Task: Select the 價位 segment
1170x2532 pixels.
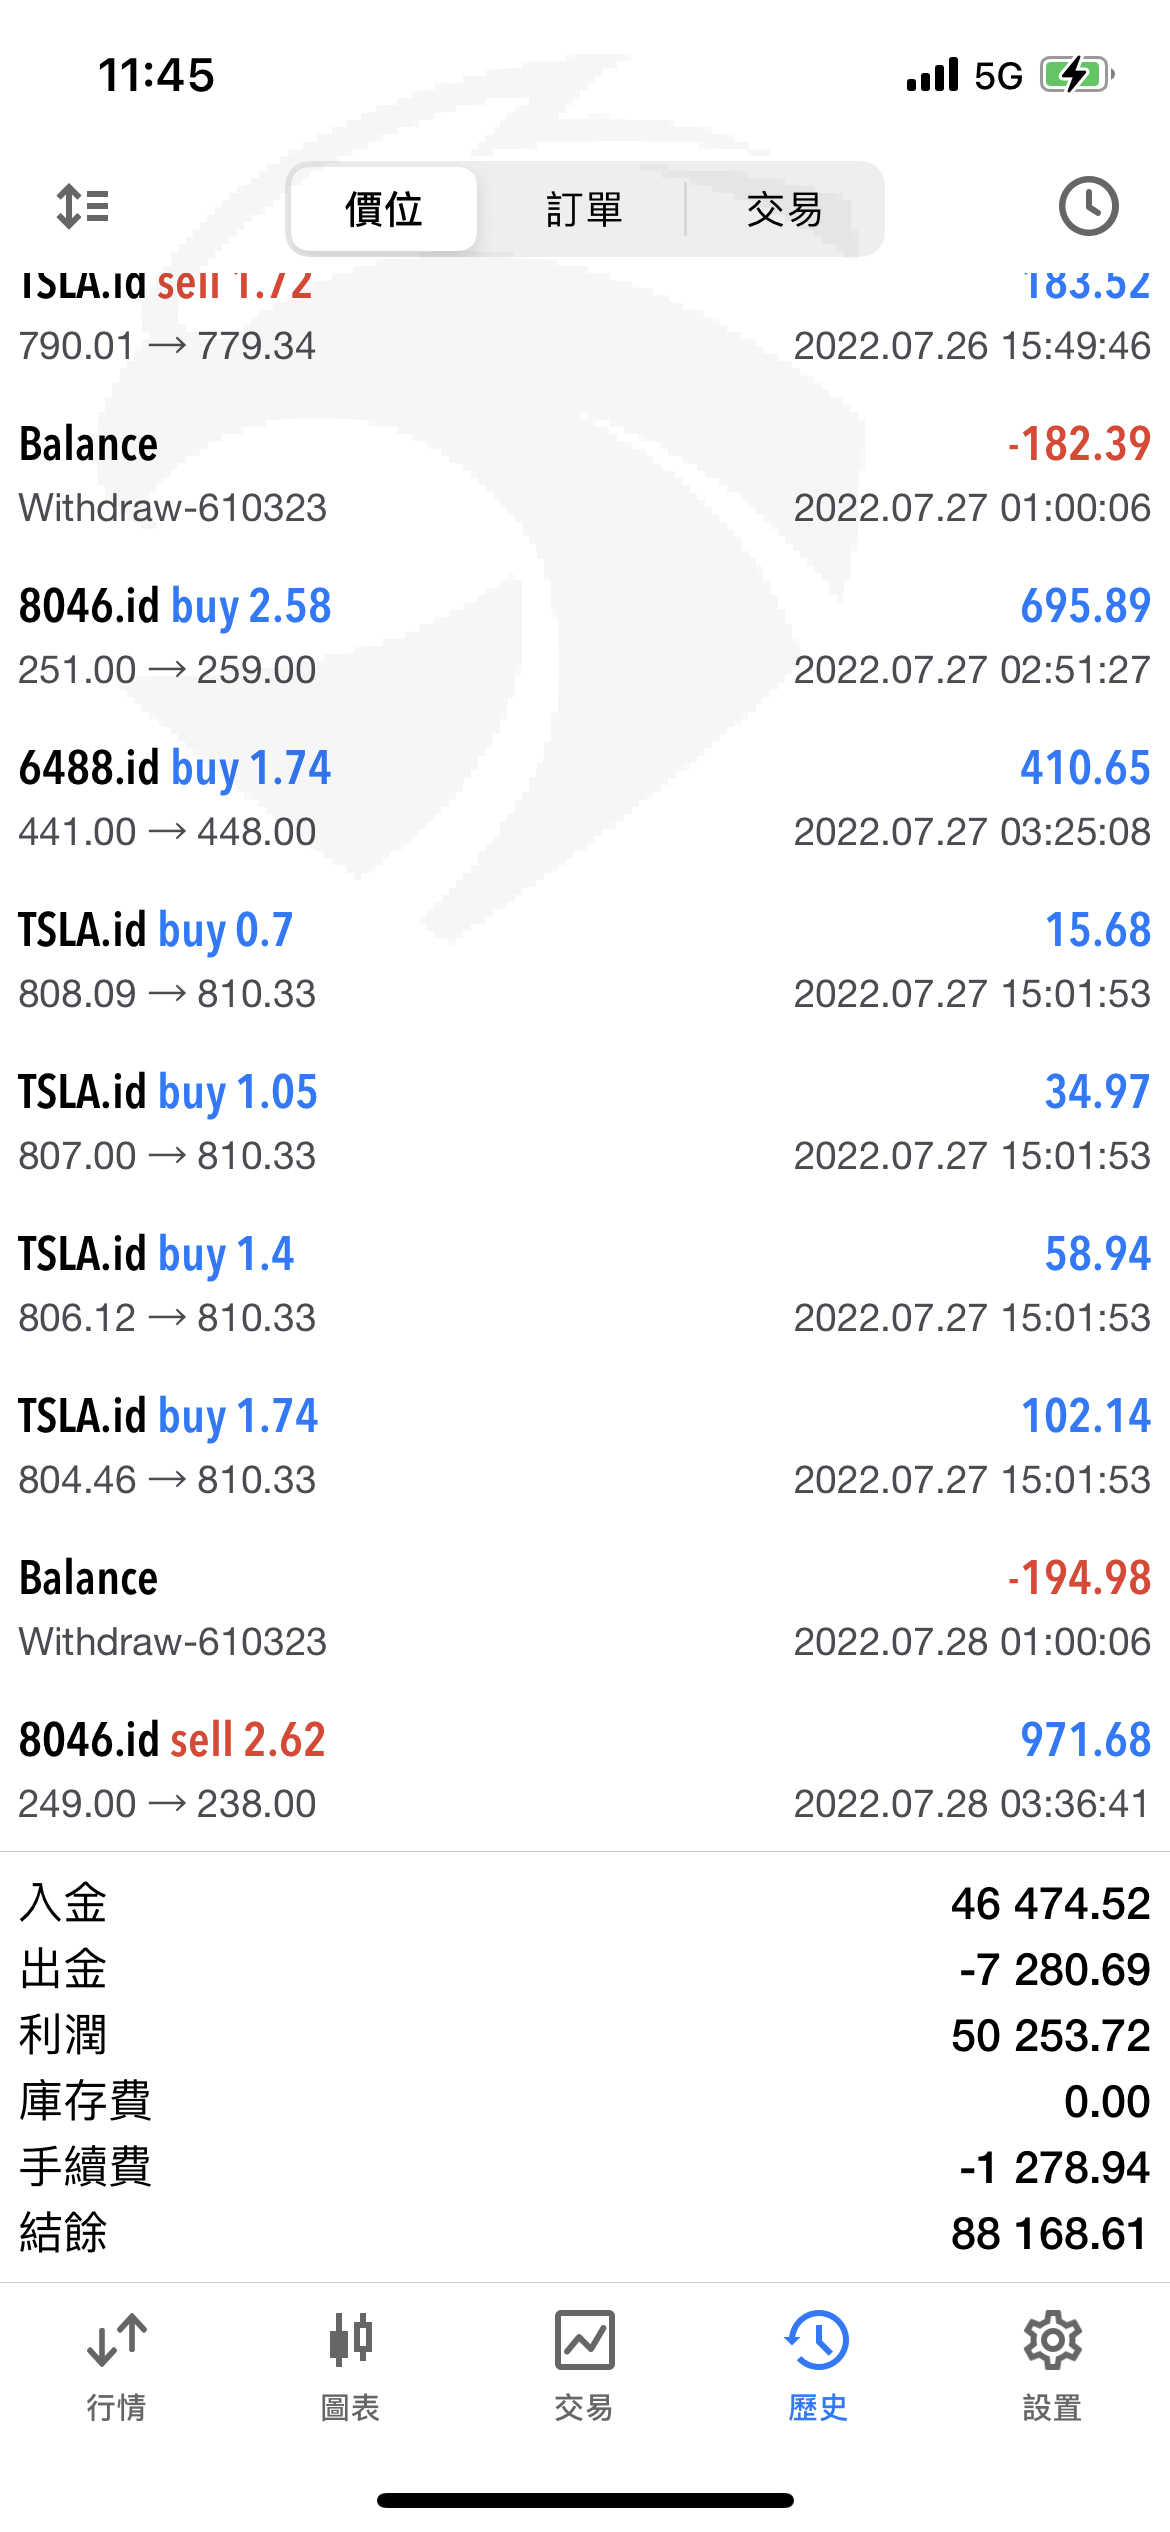Action: tap(383, 209)
